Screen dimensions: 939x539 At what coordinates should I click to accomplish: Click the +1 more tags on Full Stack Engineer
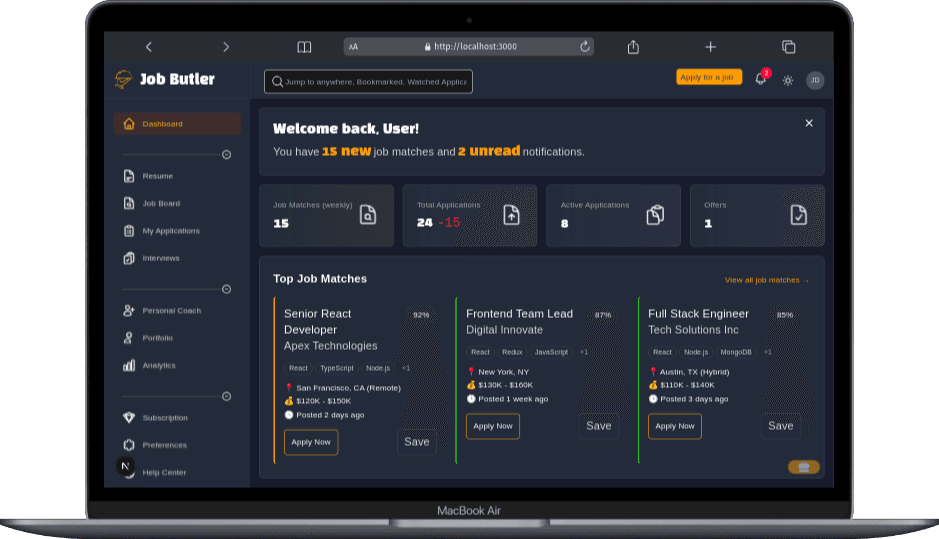click(x=768, y=352)
